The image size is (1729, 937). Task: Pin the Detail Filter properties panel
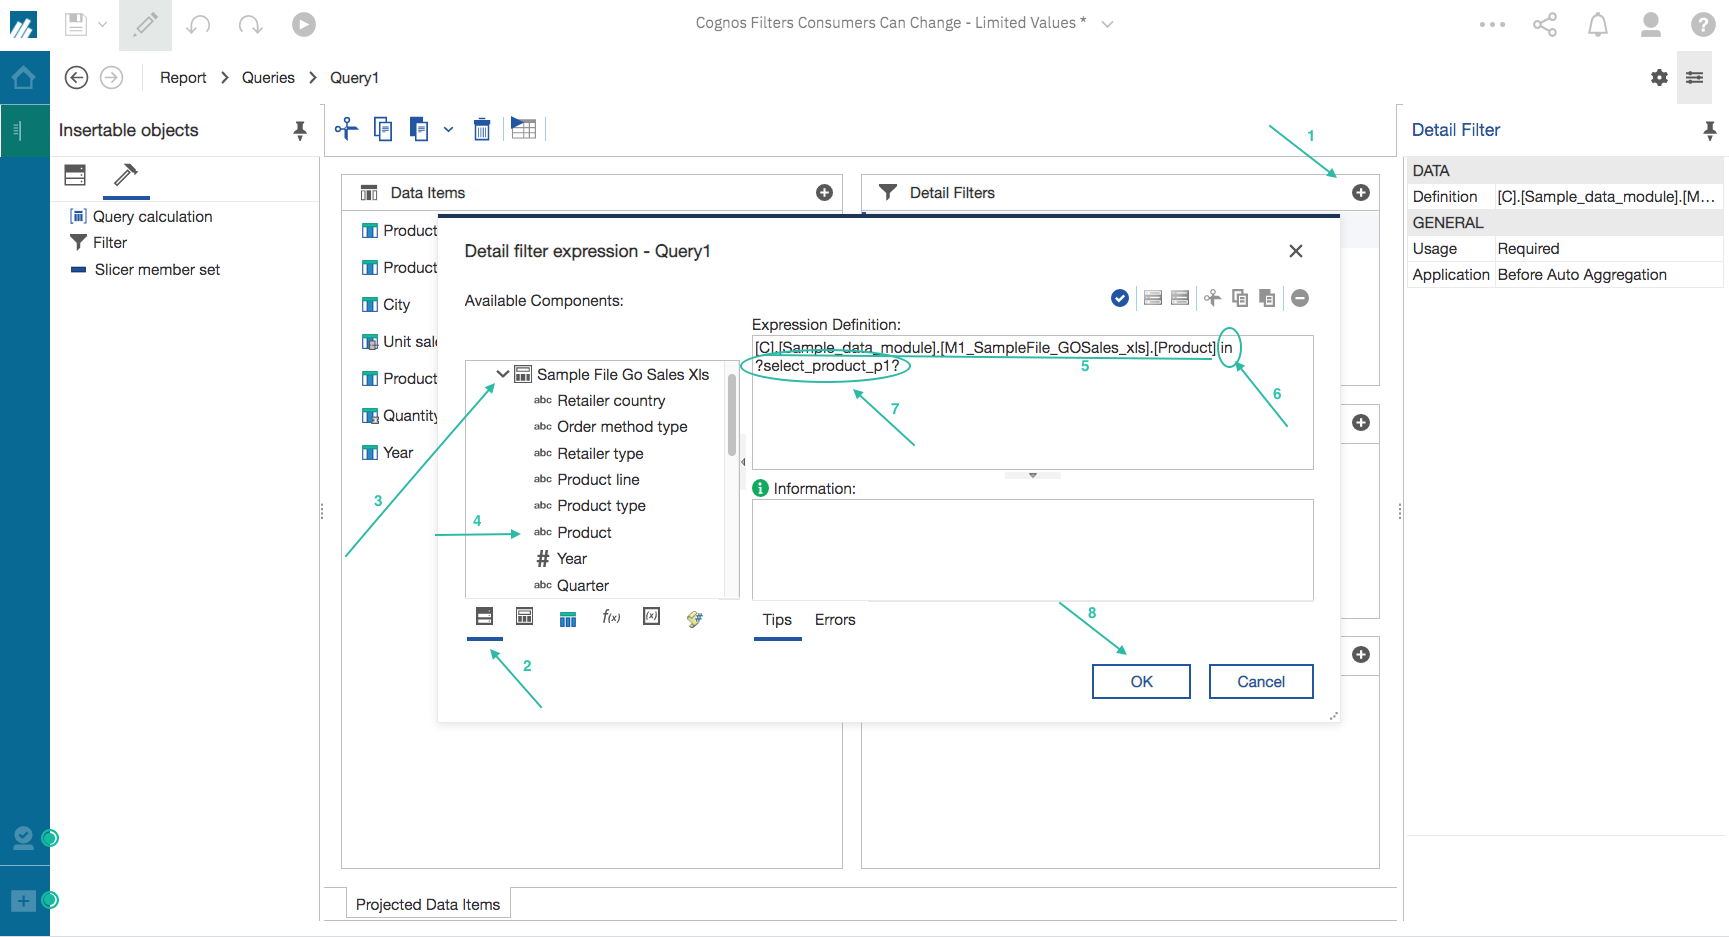click(x=1710, y=130)
